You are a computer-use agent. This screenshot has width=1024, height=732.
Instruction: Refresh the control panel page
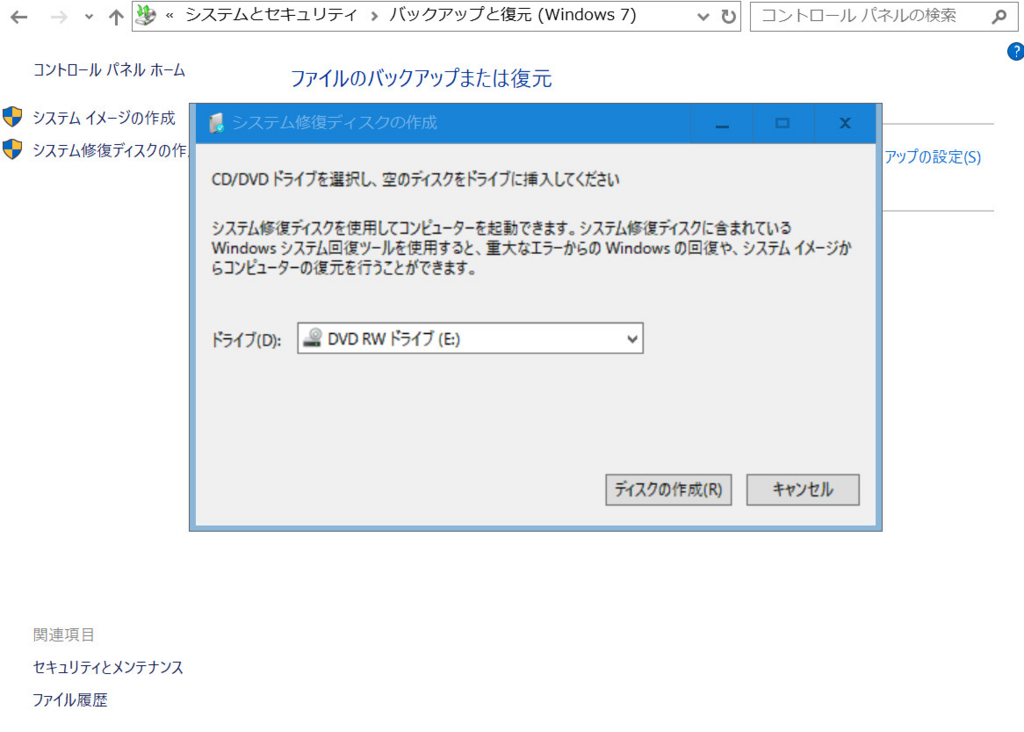click(728, 17)
